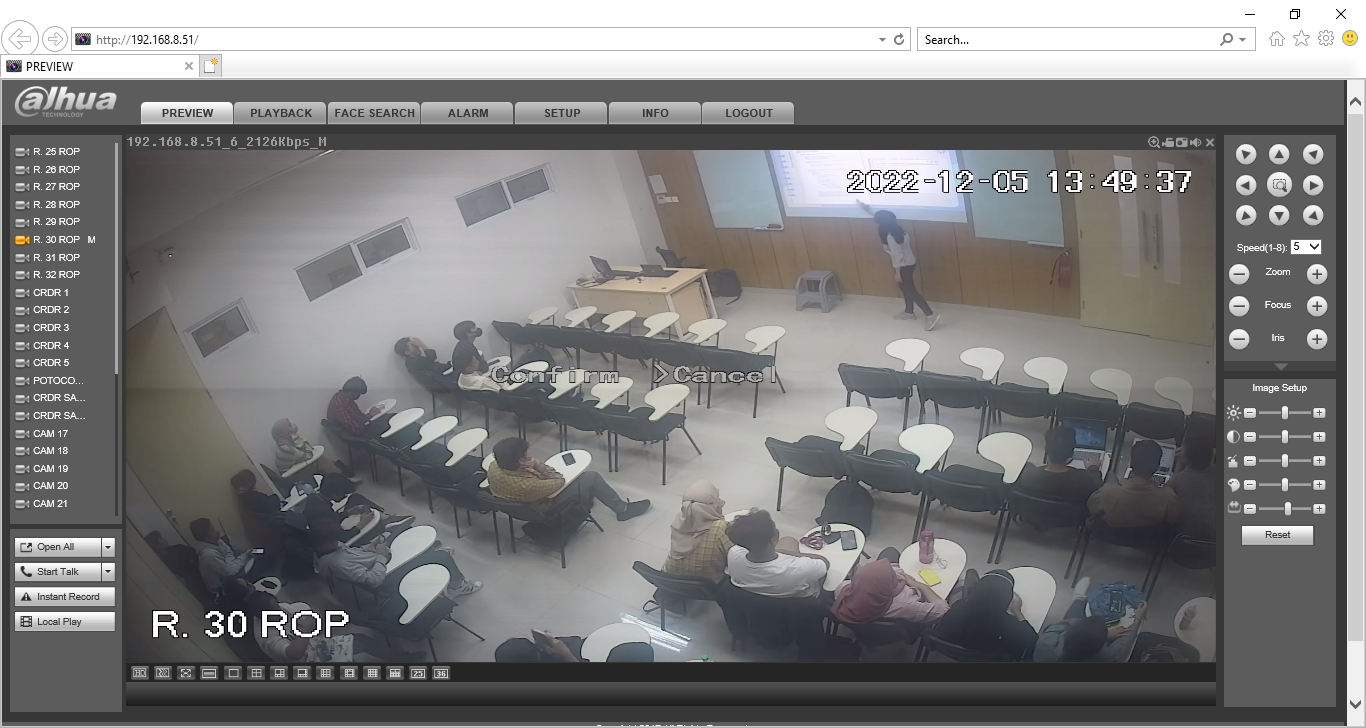Viewport: 1366px width, 728px height.
Task: Take a snapshot of the video
Action: (x=1182, y=143)
